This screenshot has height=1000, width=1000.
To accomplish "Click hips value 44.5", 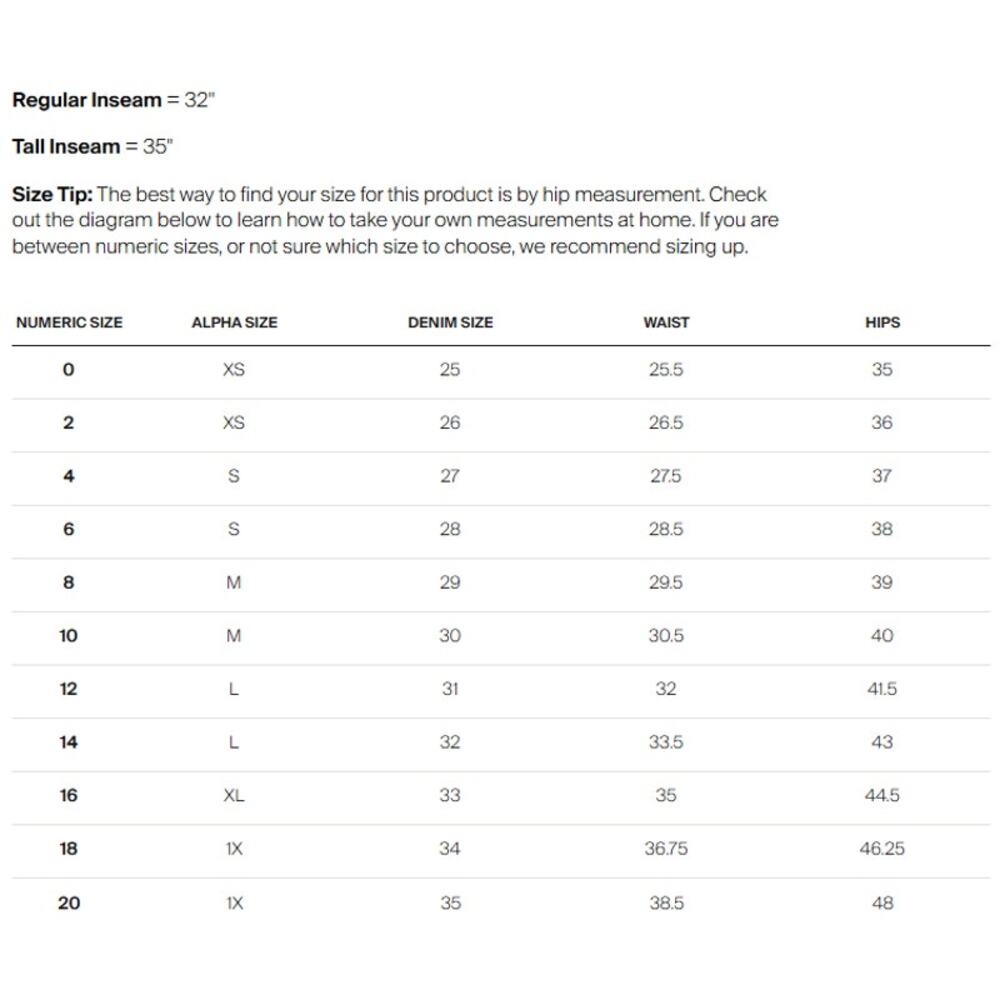I will (x=882, y=795).
